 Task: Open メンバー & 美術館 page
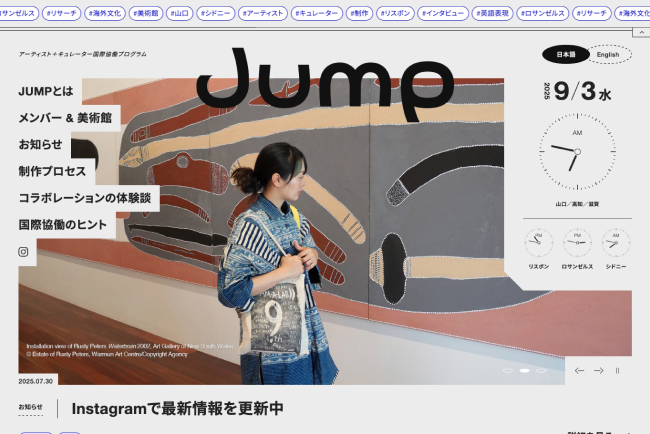click(x=65, y=118)
